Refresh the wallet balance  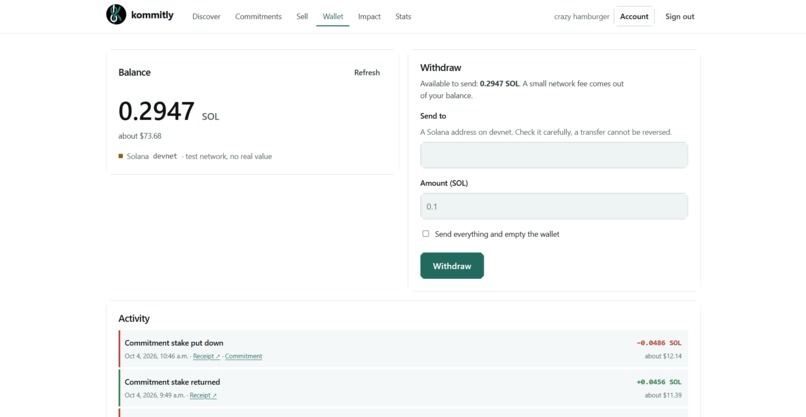pos(367,72)
